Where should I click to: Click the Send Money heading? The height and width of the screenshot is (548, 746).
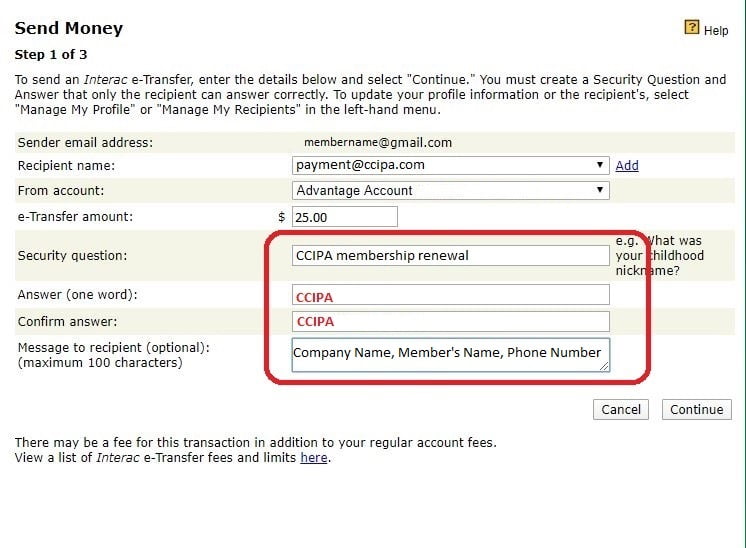pyautogui.click(x=69, y=28)
